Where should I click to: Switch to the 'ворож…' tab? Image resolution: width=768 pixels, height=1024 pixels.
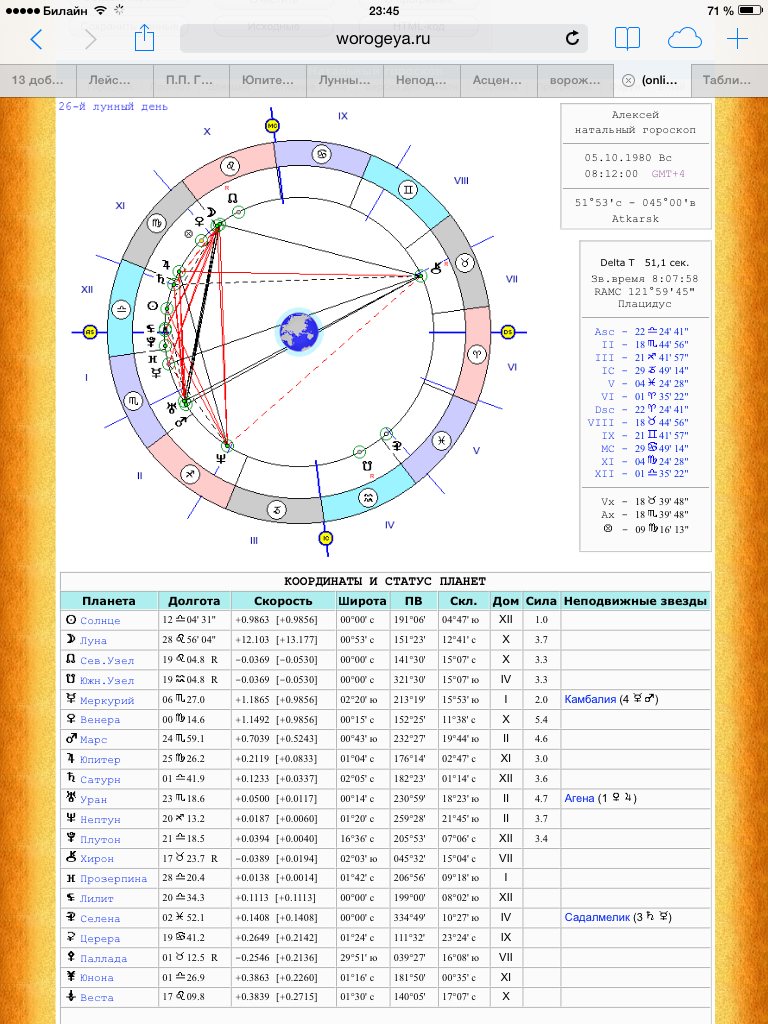(x=575, y=81)
